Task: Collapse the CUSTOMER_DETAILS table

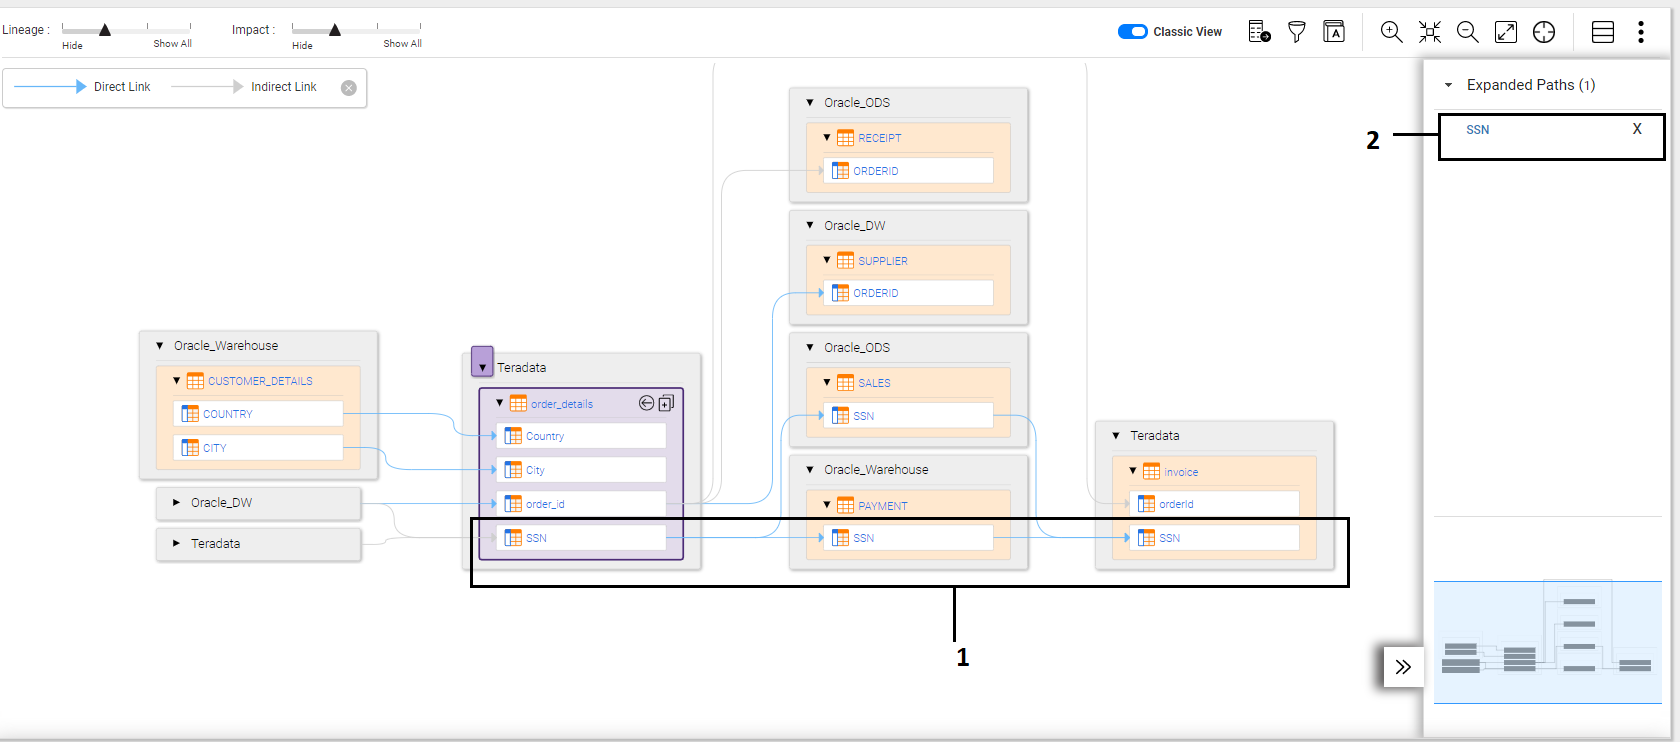Action: click(177, 381)
